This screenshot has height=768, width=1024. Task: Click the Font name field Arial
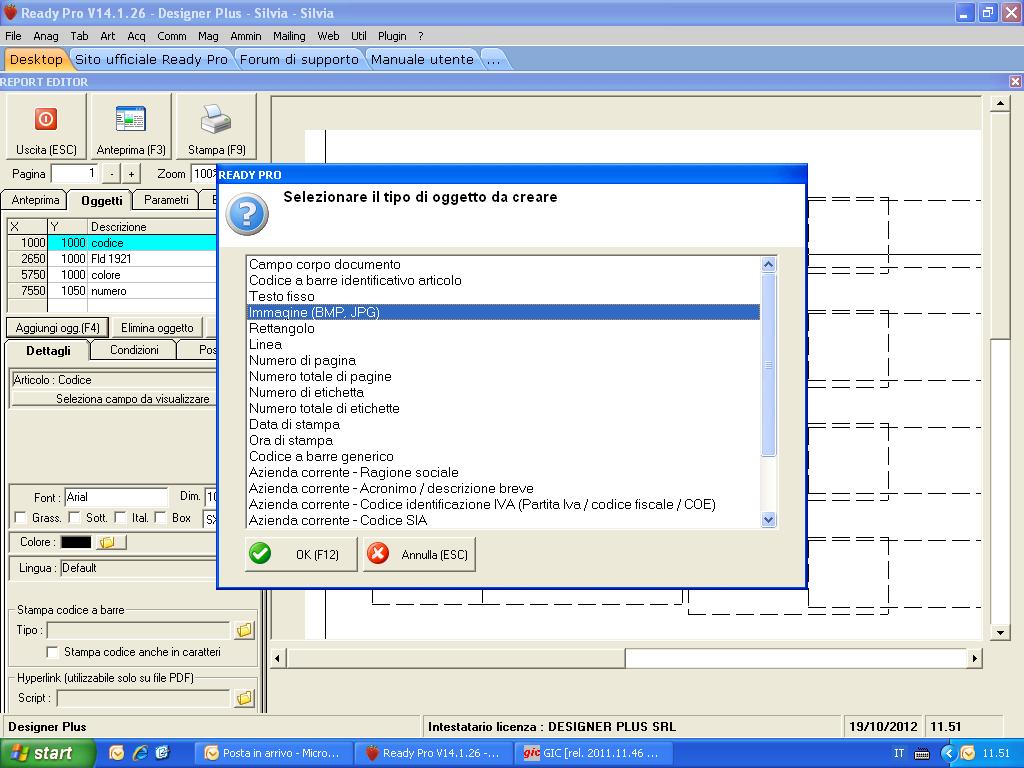point(116,497)
